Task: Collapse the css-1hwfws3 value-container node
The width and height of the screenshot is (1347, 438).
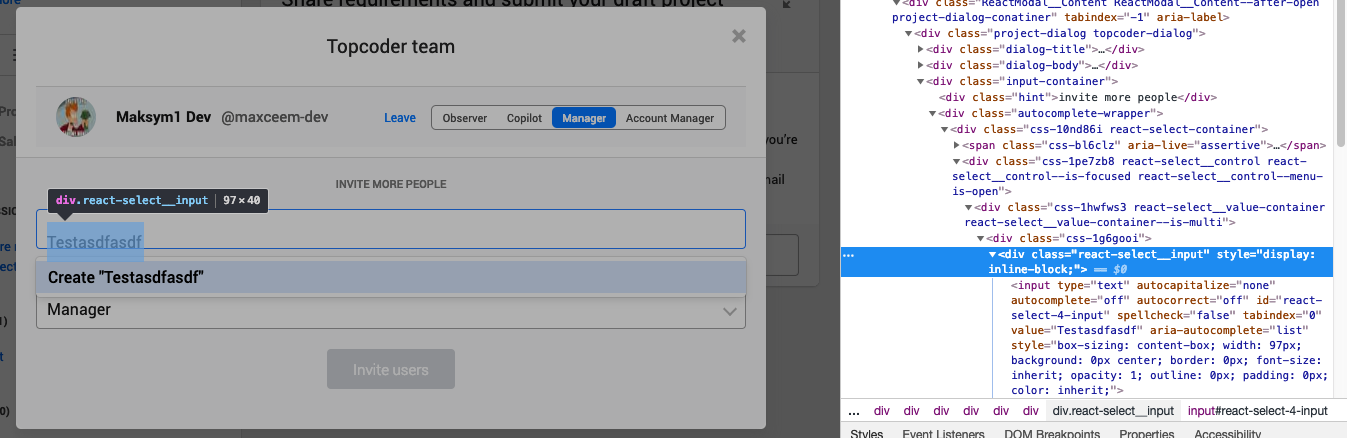Action: (x=969, y=207)
